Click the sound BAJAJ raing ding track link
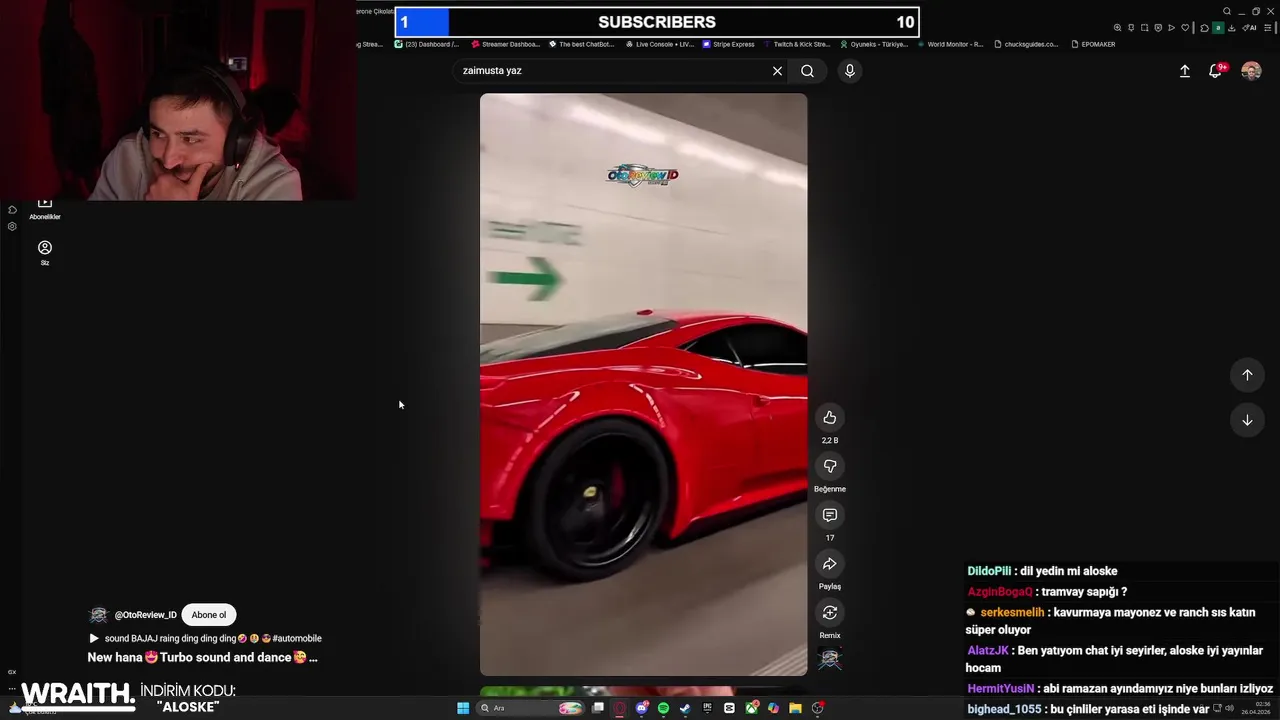 coord(205,638)
